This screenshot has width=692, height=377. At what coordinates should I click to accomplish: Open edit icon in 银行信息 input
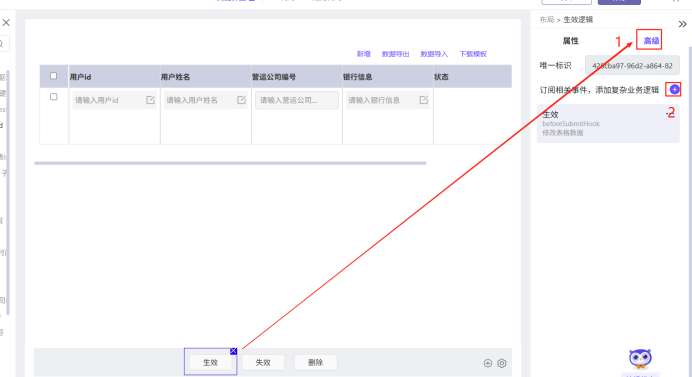click(x=424, y=100)
